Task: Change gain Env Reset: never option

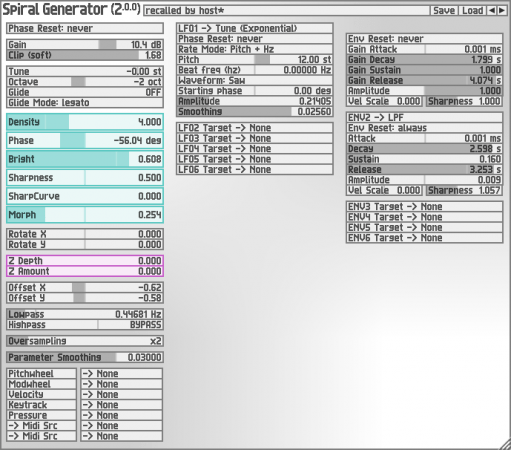Action: pyautogui.click(x=425, y=39)
